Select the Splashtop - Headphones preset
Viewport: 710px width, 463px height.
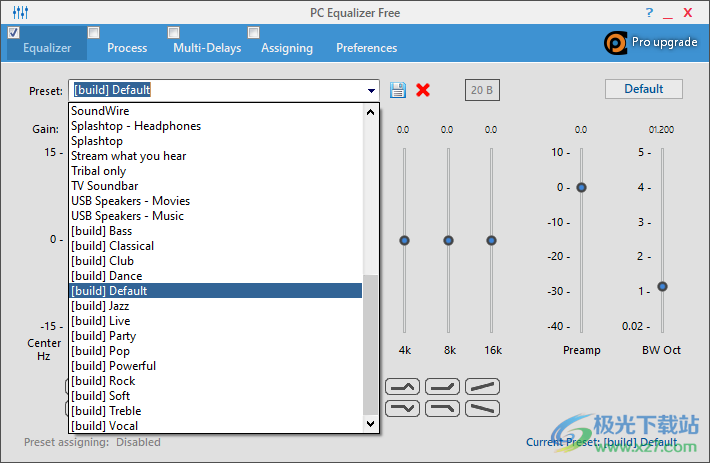click(x=216, y=126)
